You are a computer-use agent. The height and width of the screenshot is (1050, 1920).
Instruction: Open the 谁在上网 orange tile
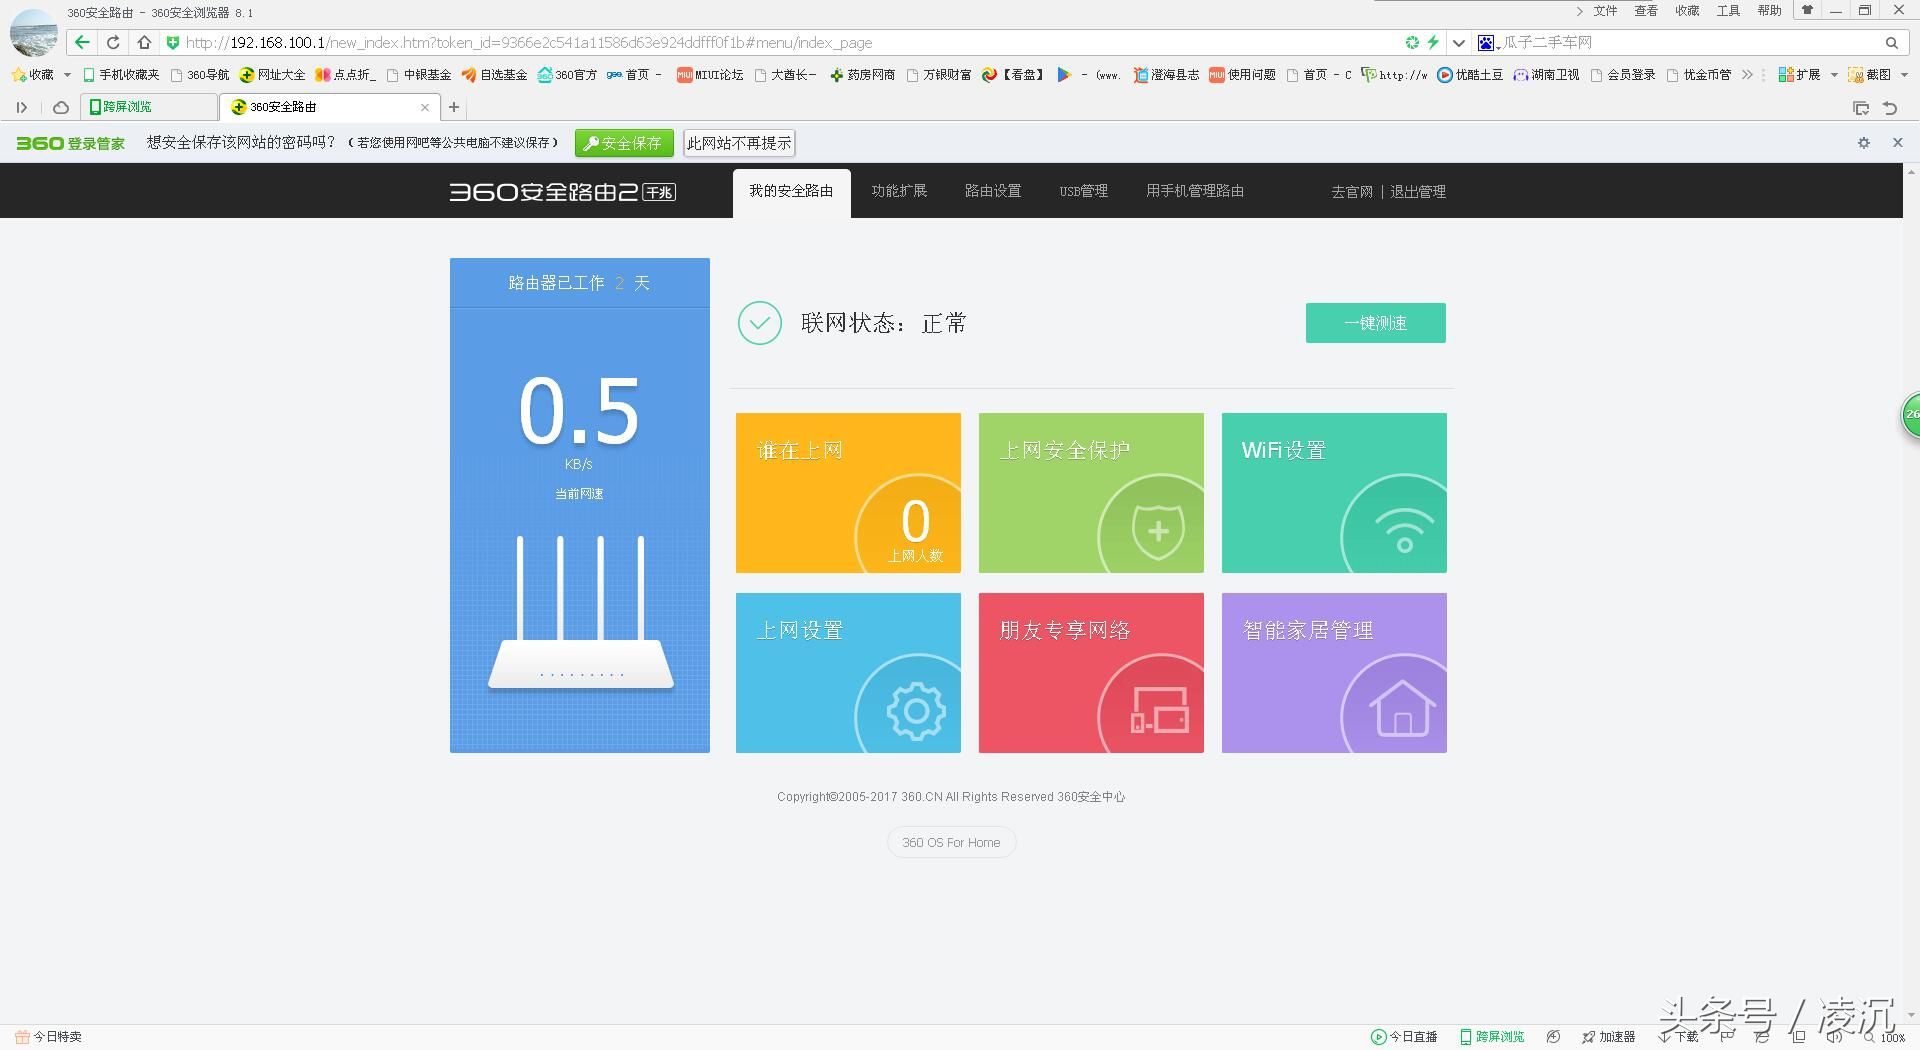point(848,493)
